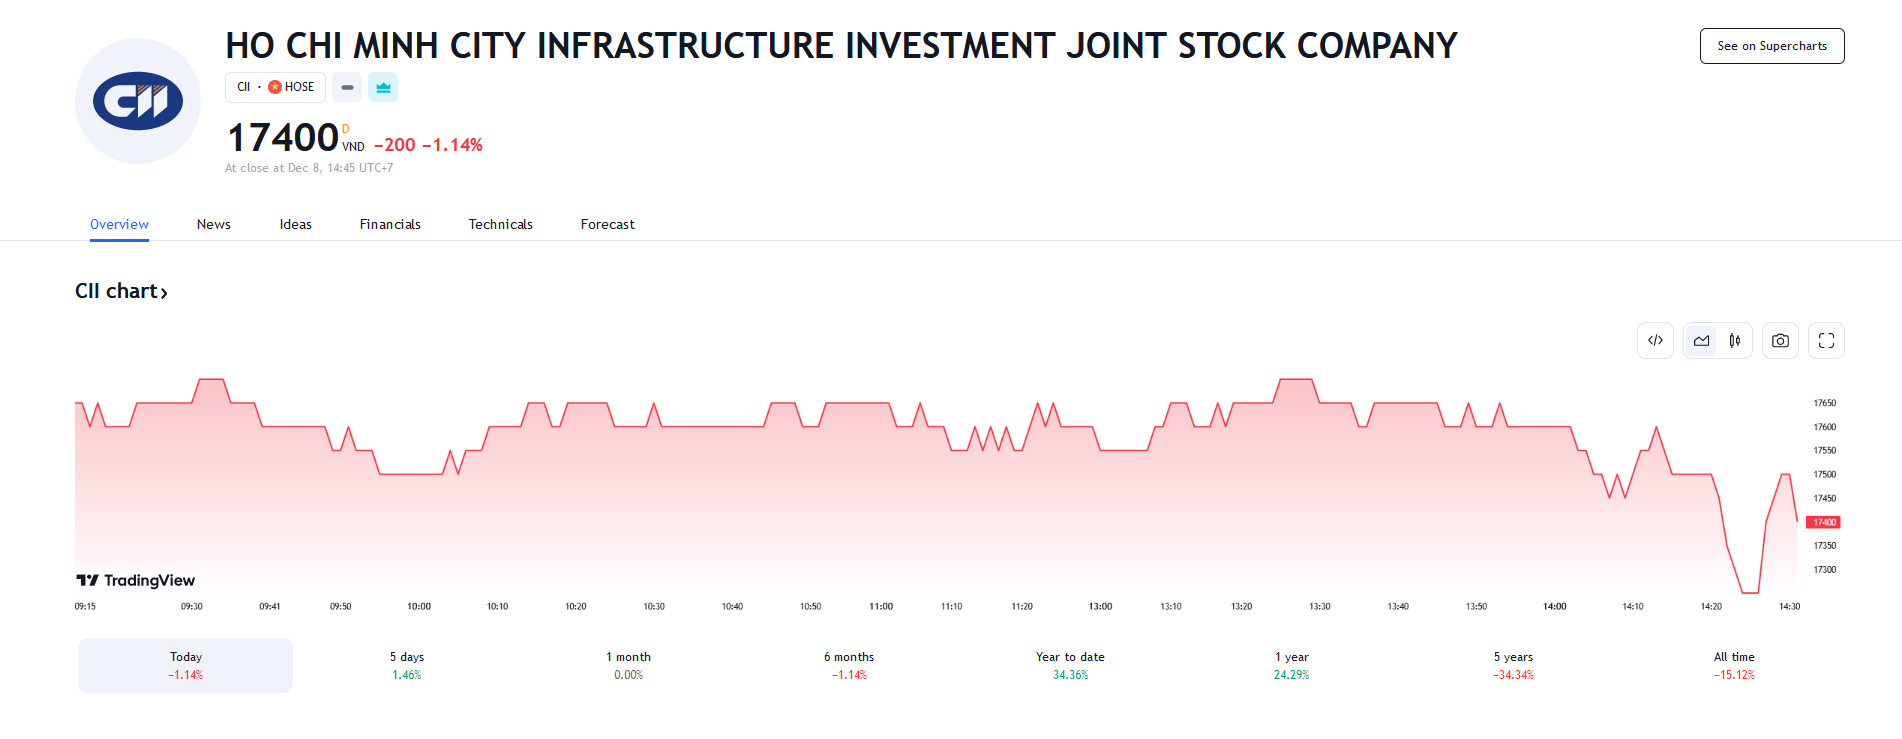
Task: Switch chart to candlestick view
Action: click(1736, 340)
